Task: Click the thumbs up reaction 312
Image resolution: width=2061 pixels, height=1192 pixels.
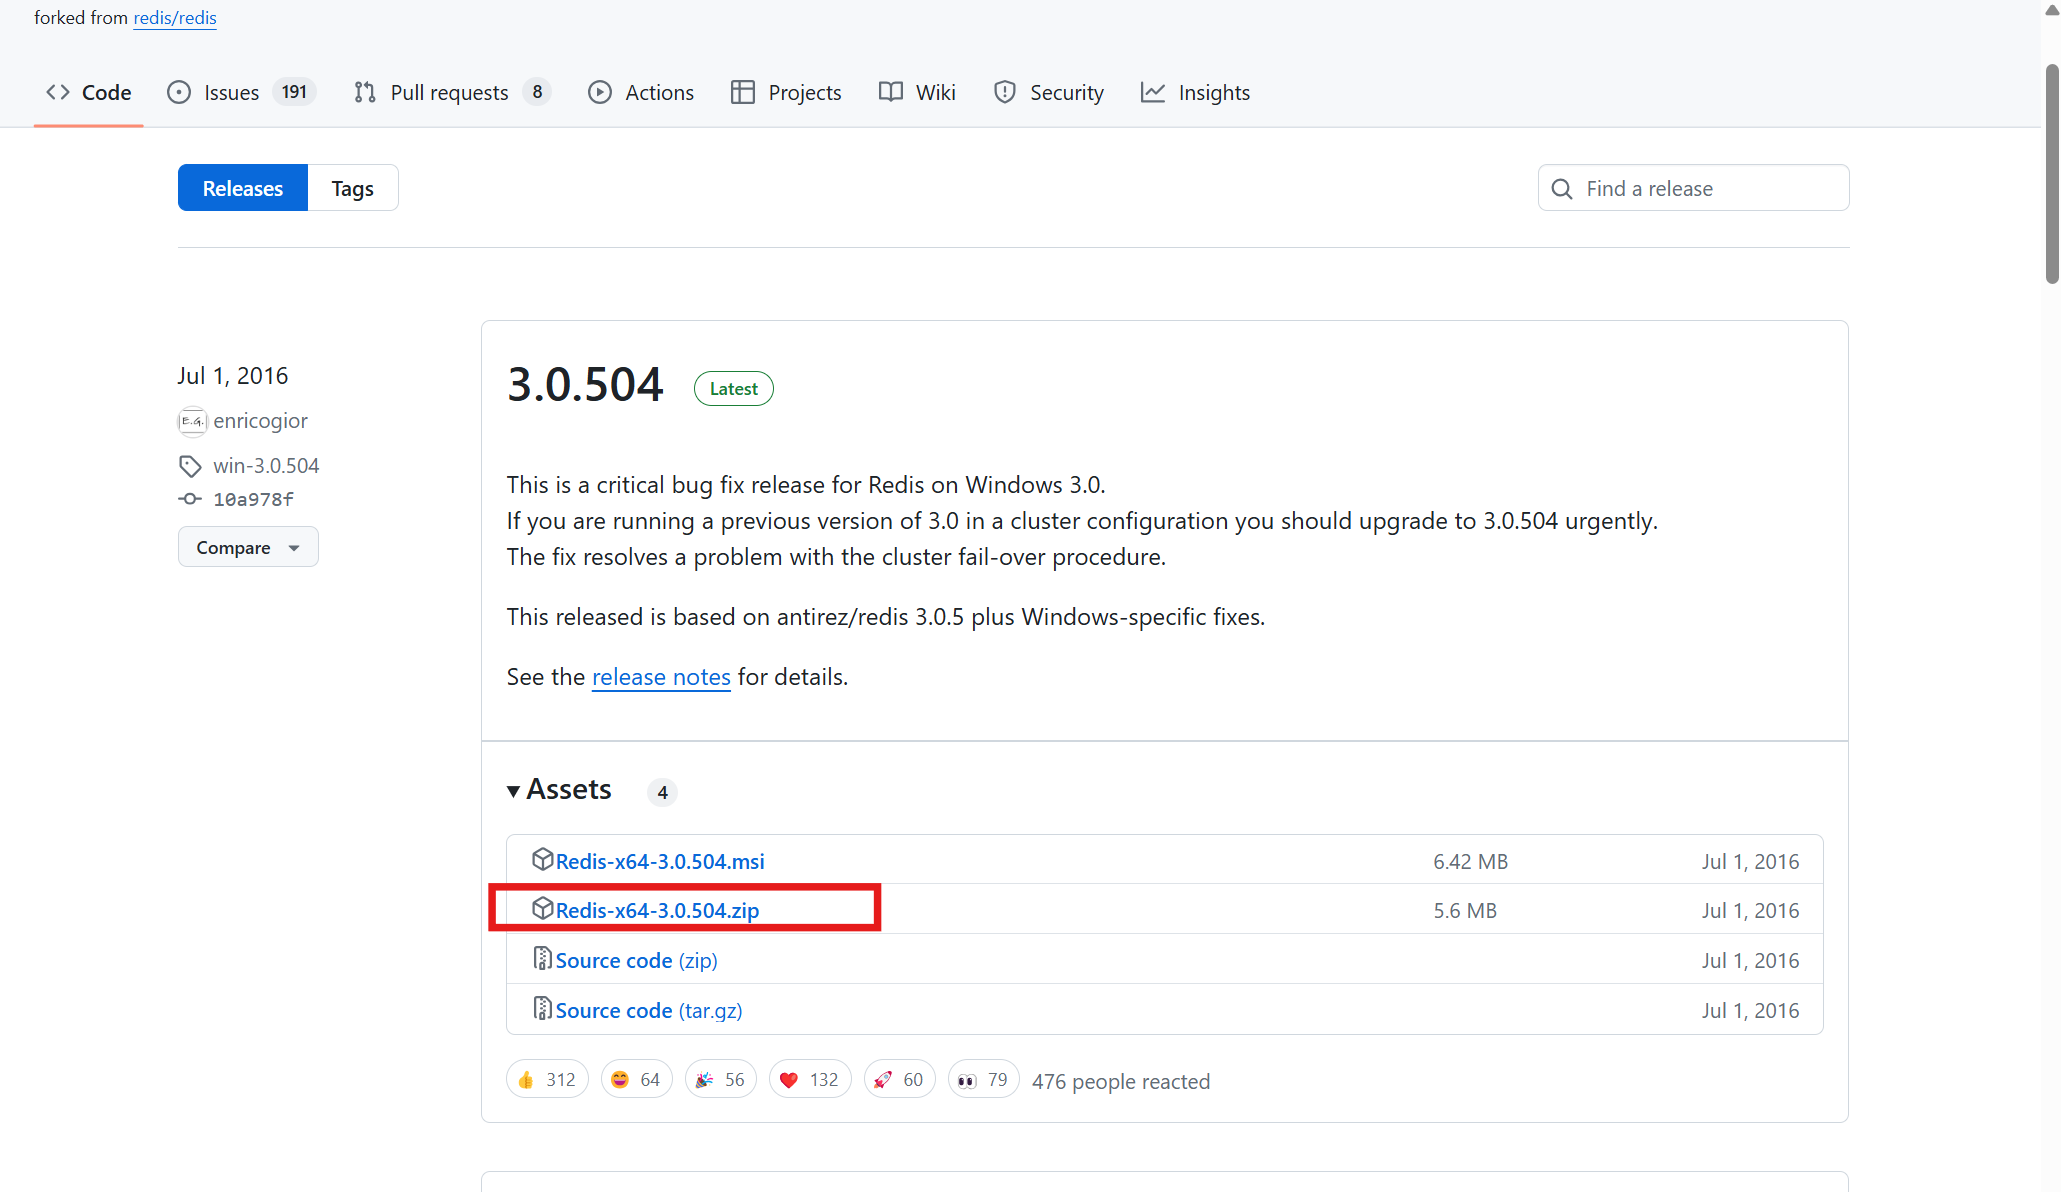Action: point(547,1080)
